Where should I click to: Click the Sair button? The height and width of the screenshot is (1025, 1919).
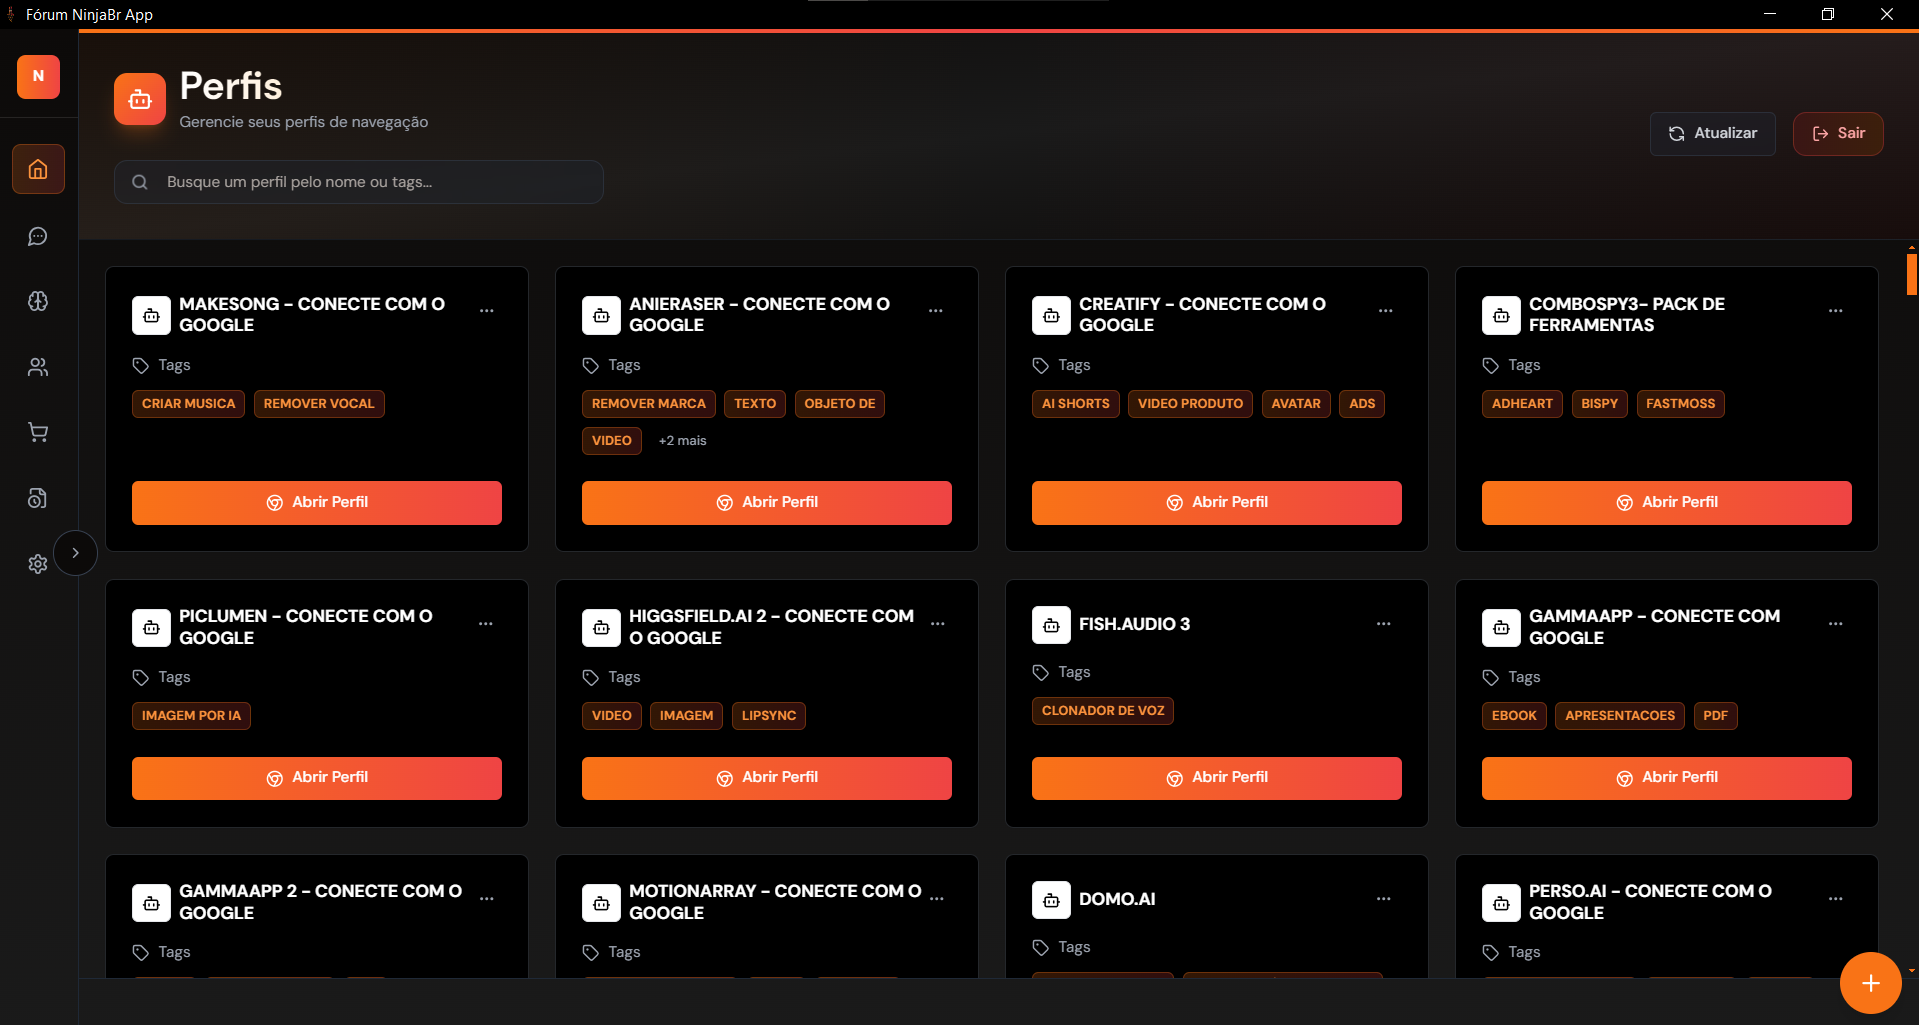[x=1838, y=133]
